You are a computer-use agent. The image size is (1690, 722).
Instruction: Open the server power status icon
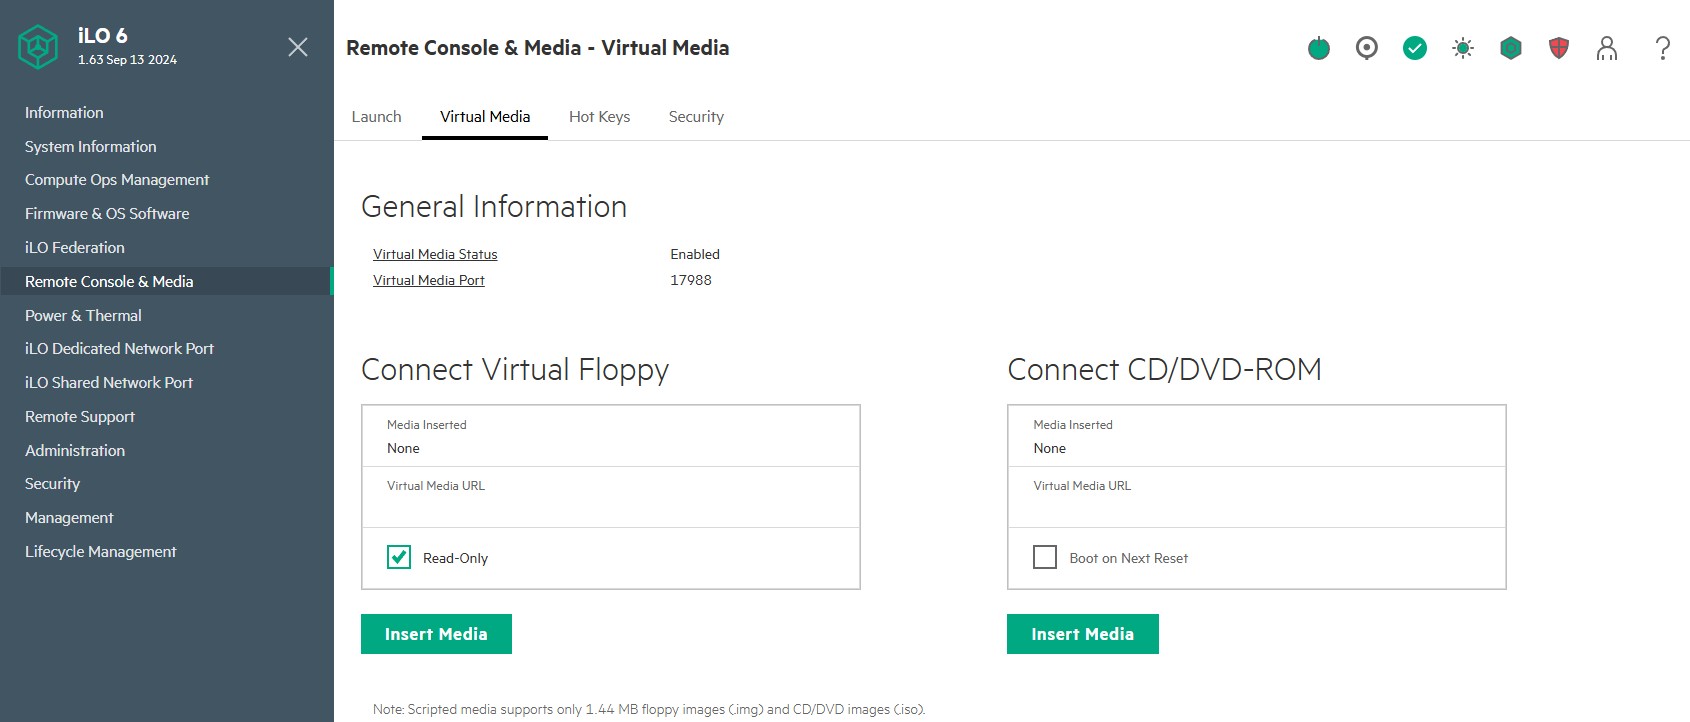tap(1319, 48)
